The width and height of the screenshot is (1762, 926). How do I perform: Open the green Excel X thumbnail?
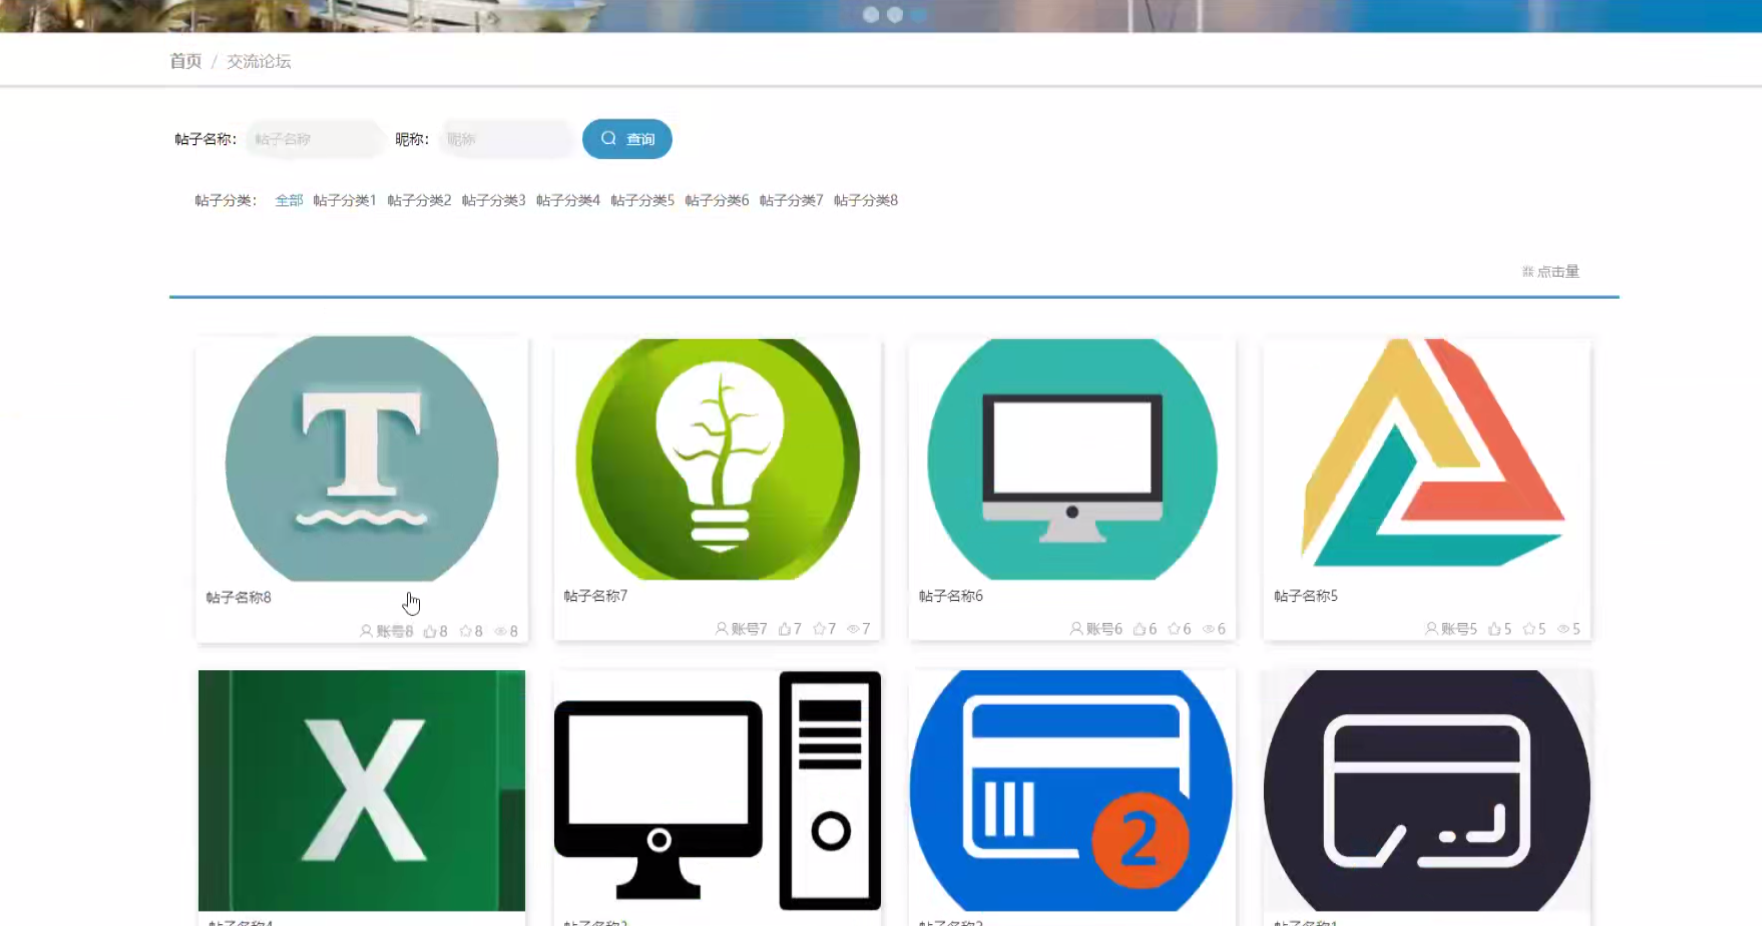362,790
